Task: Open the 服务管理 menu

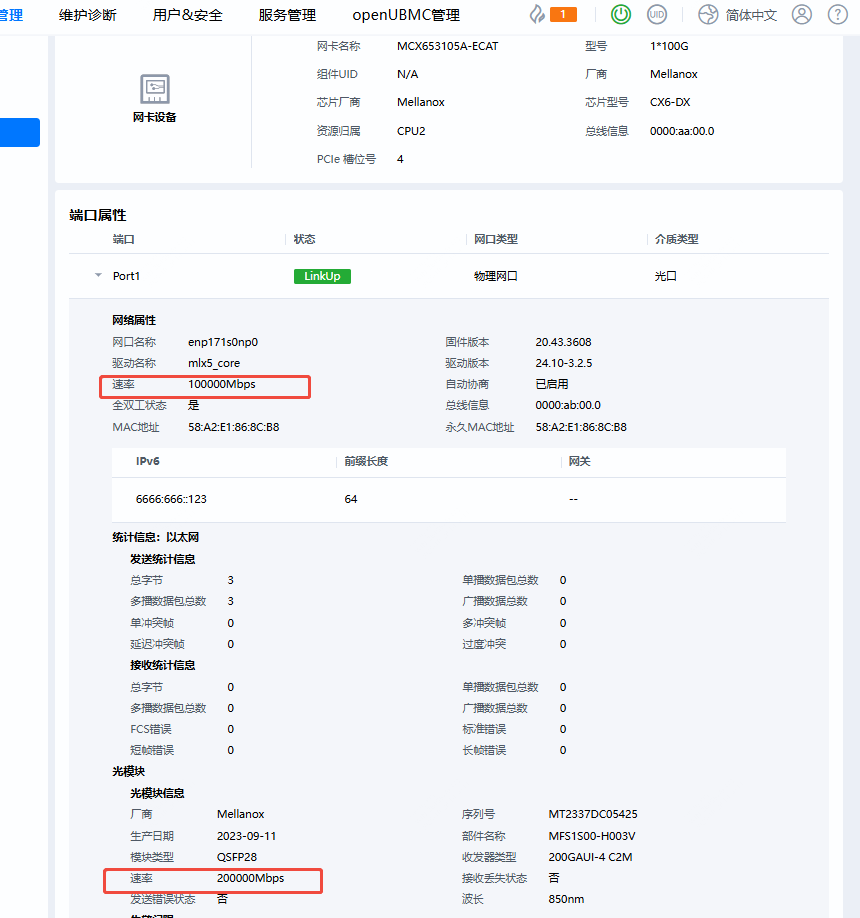Action: coord(287,15)
